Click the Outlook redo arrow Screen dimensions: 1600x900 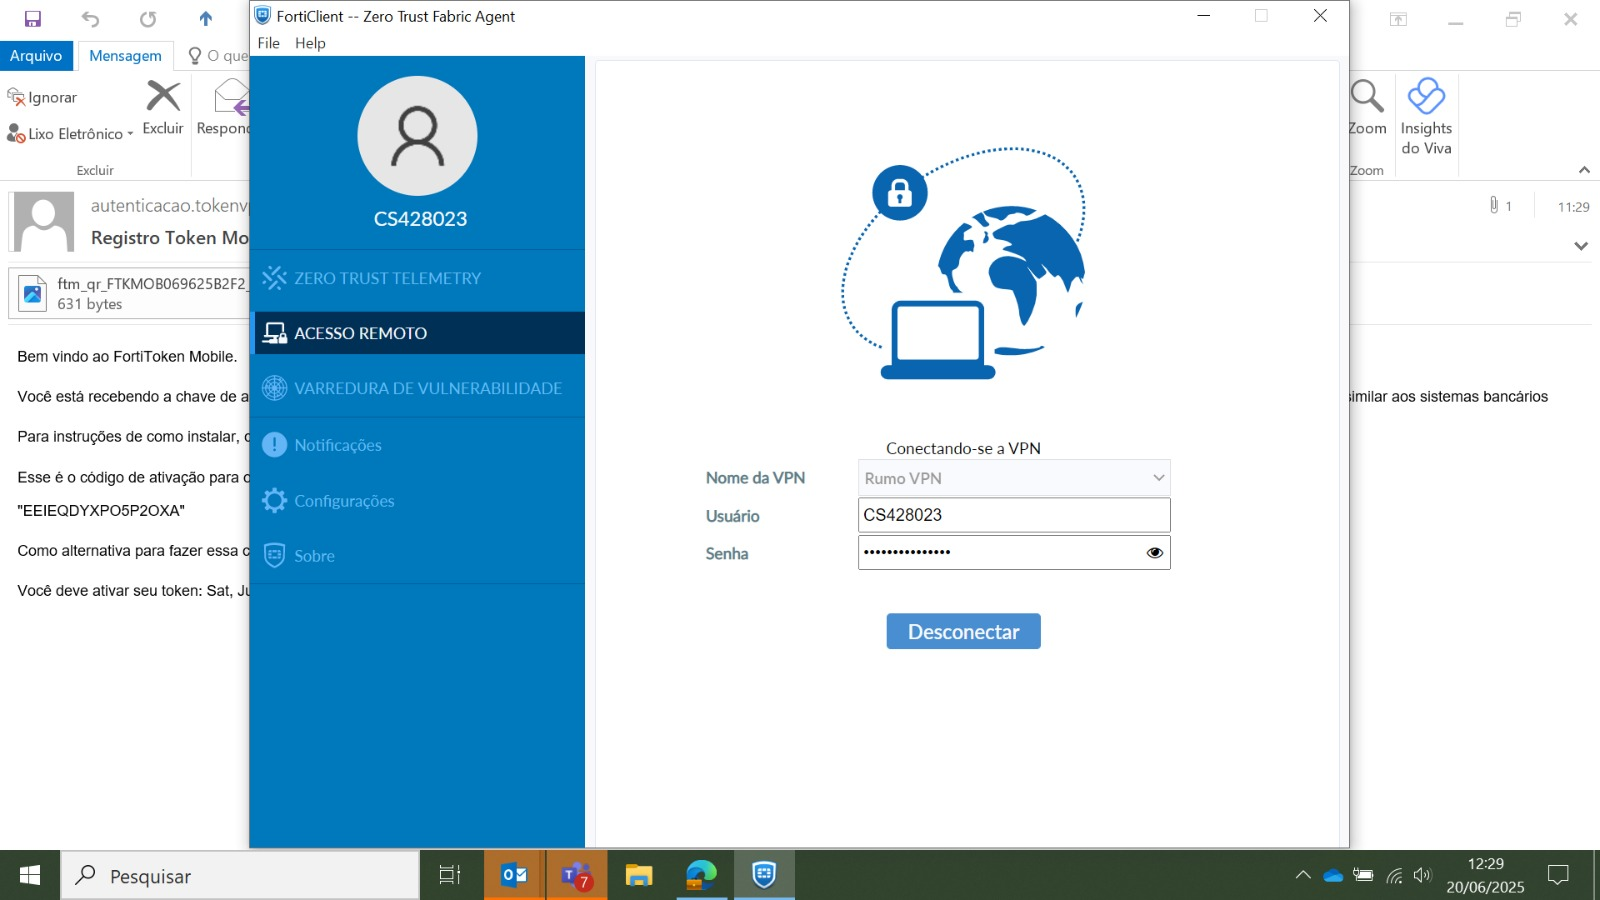point(148,18)
